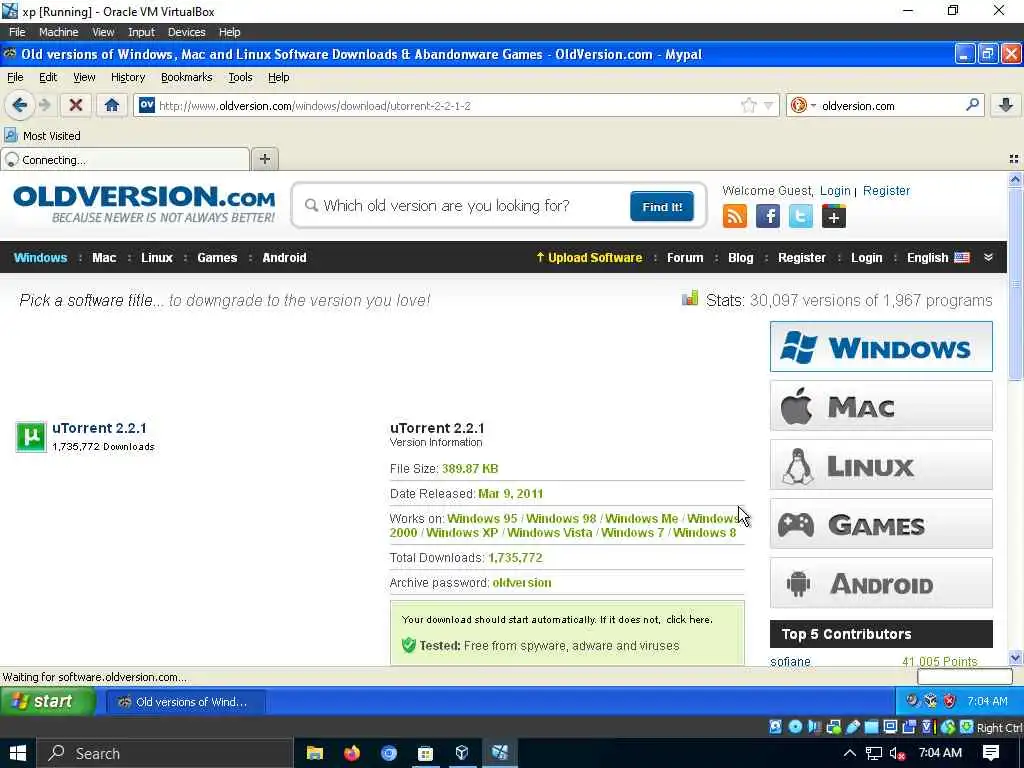Image resolution: width=1024 pixels, height=768 pixels.
Task: Select the large Linux platform button
Action: coord(881,464)
